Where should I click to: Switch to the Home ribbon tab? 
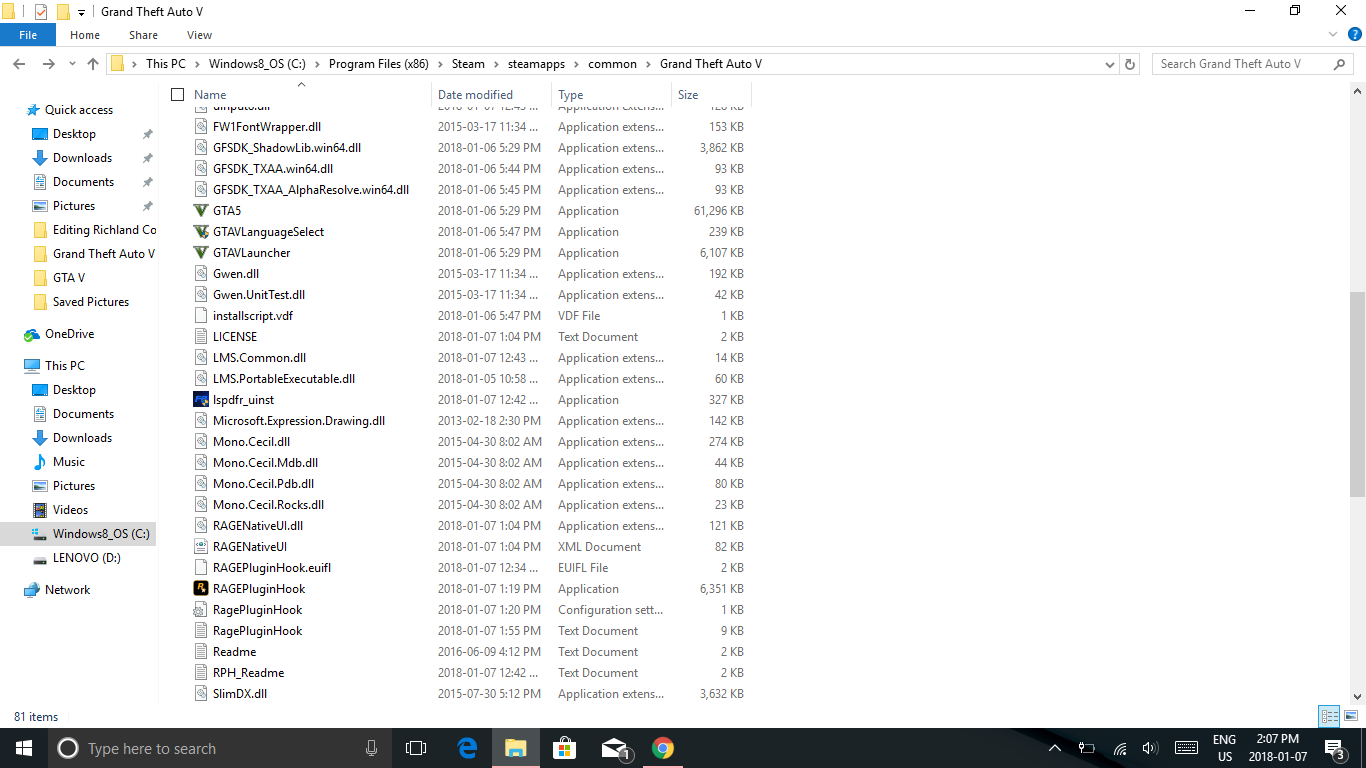coord(85,35)
